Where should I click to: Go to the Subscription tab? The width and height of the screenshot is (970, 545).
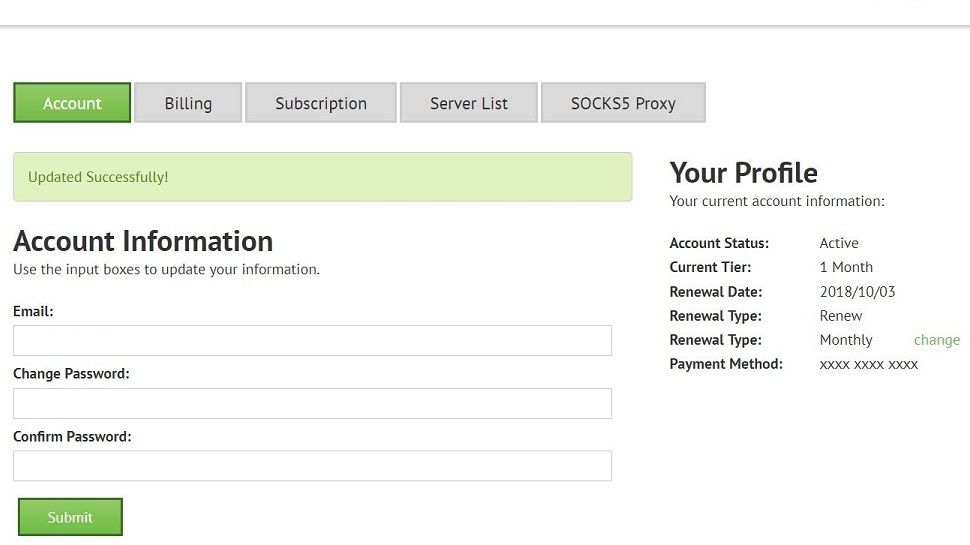[321, 103]
